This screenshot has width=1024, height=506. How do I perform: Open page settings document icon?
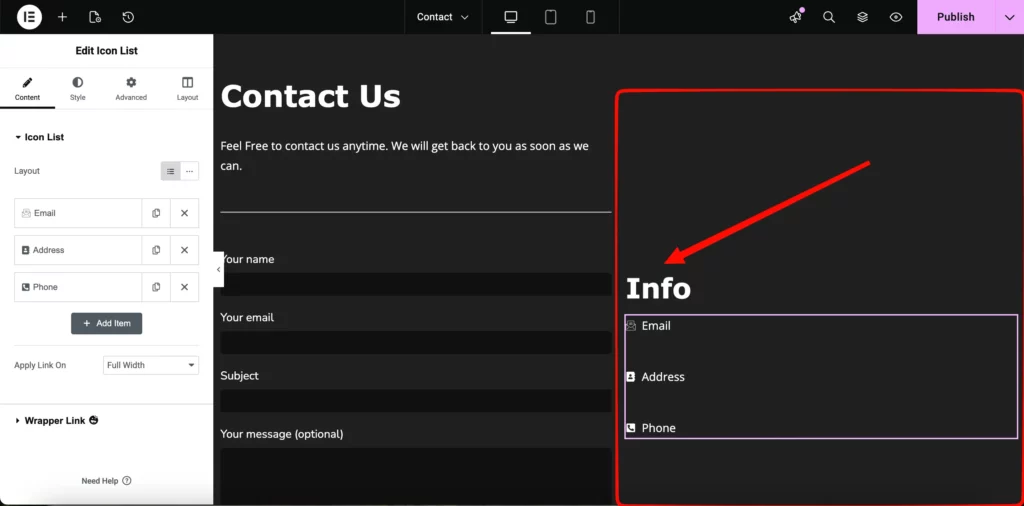click(95, 17)
